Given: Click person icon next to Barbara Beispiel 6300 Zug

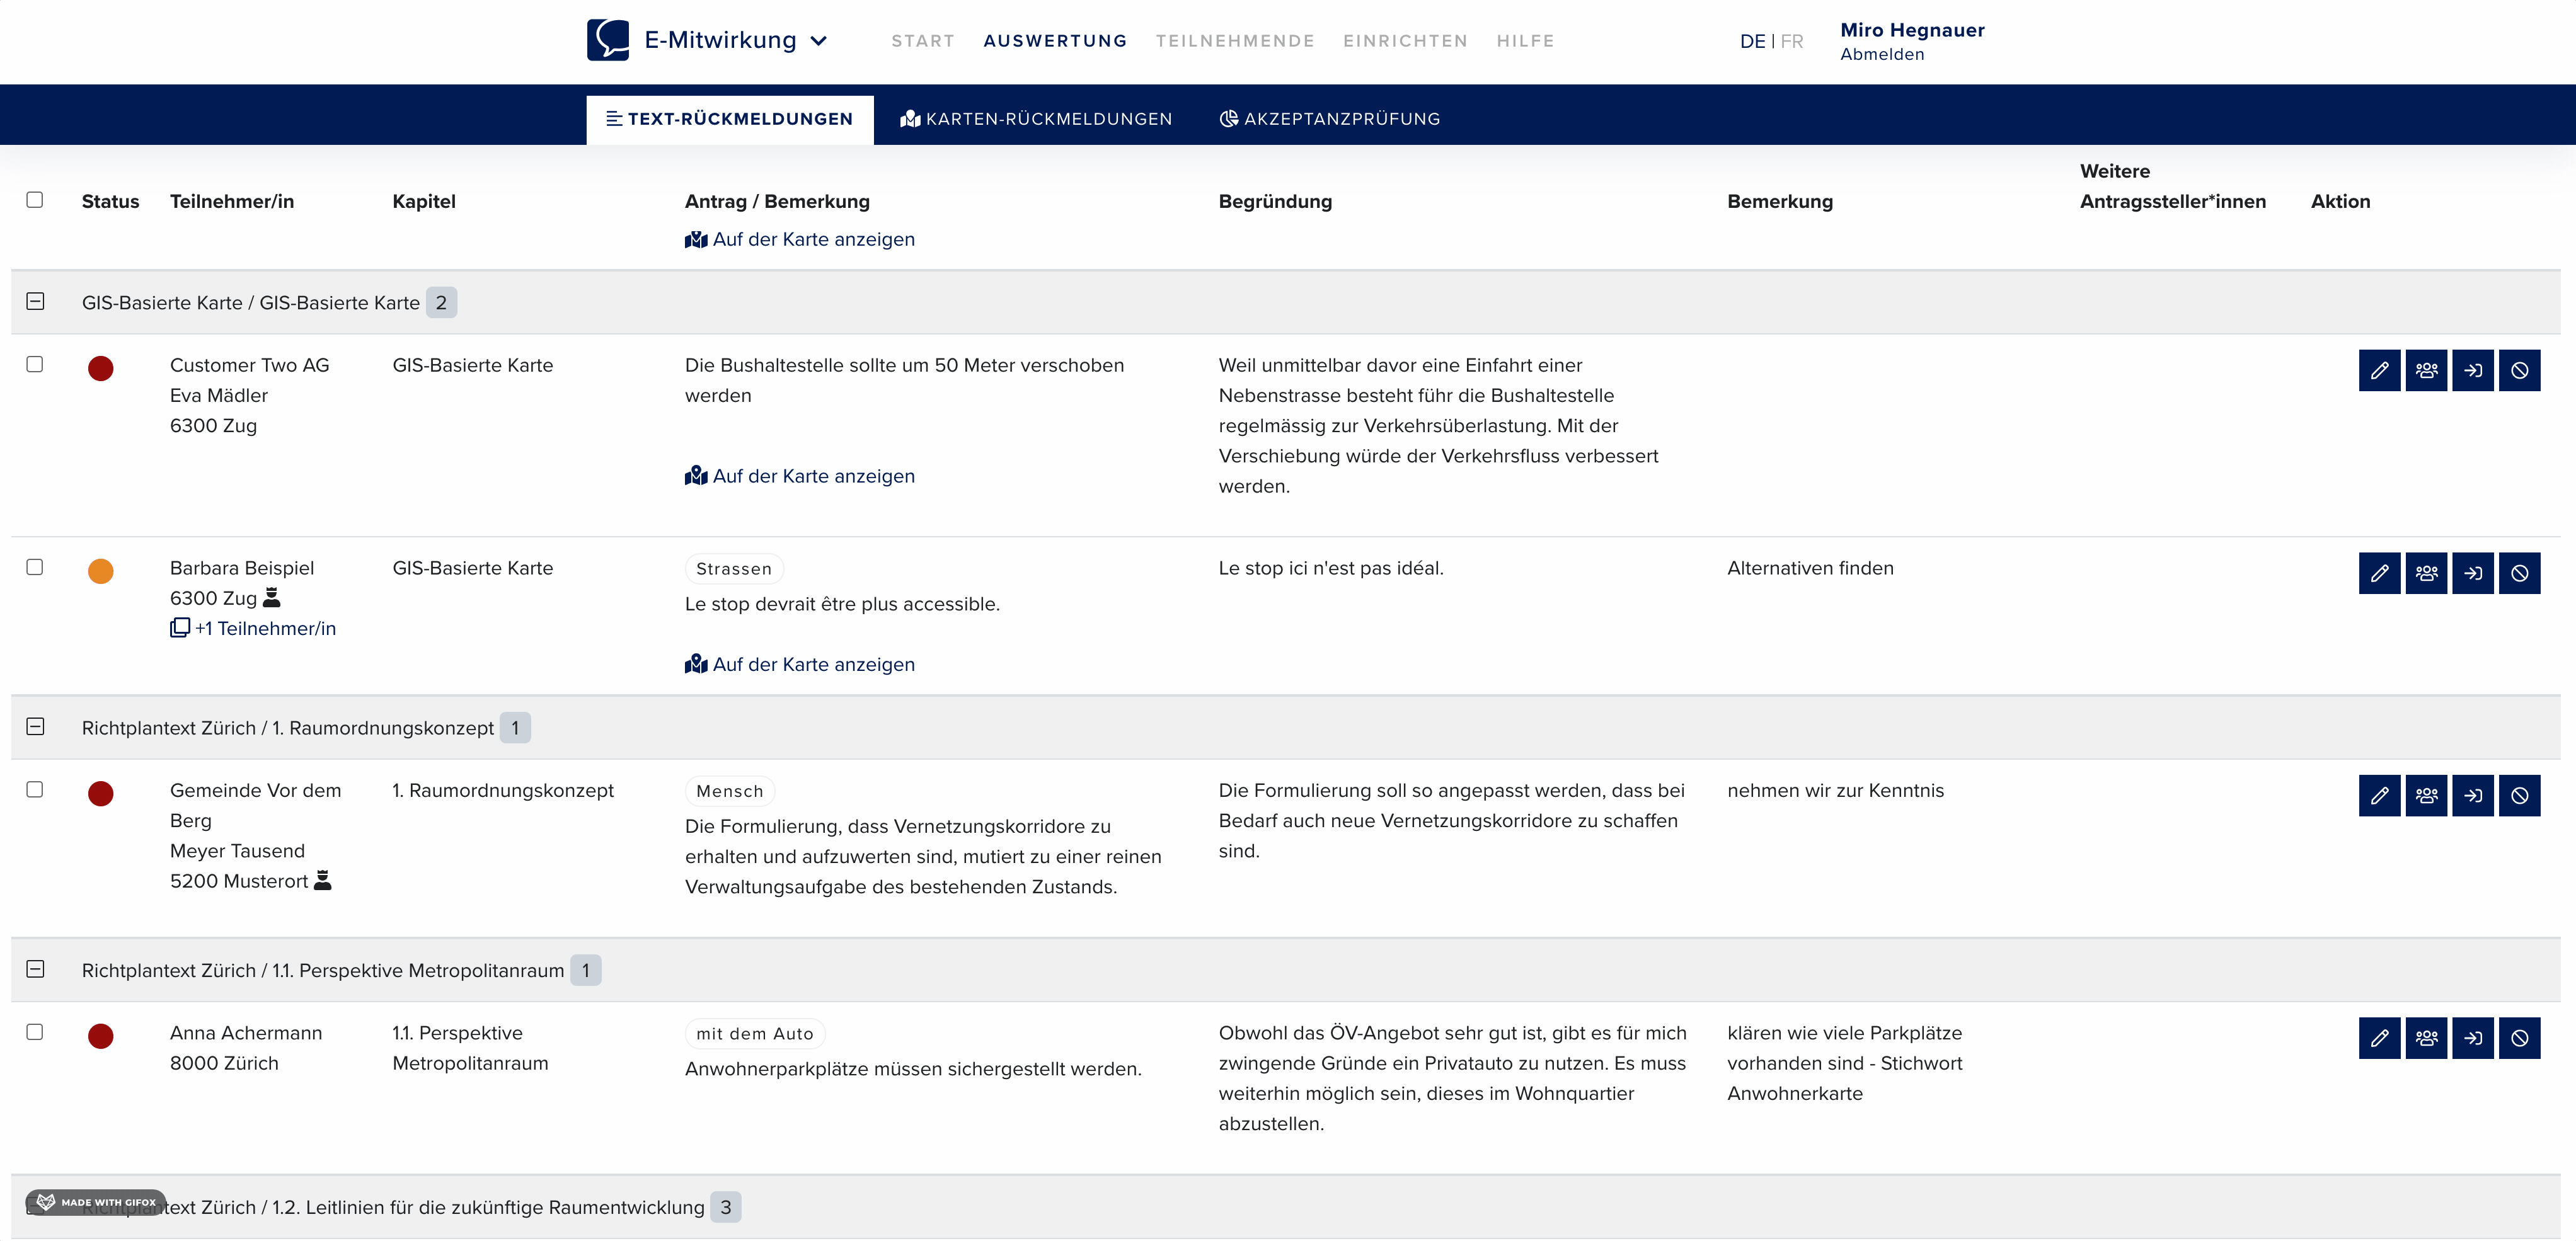Looking at the screenshot, I should [271, 598].
